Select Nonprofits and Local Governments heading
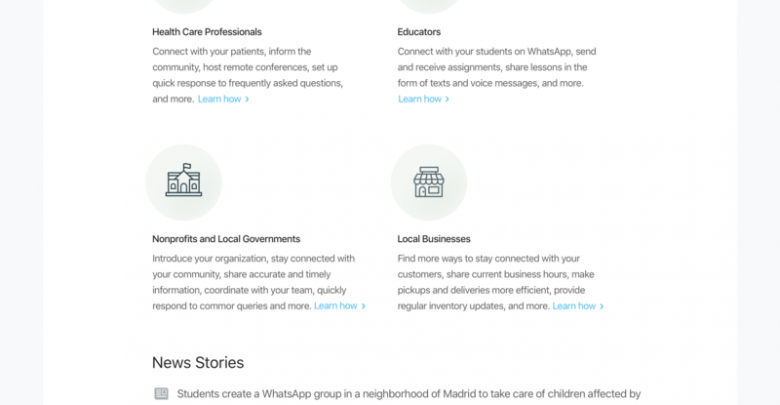This screenshot has width=780, height=405. click(226, 239)
